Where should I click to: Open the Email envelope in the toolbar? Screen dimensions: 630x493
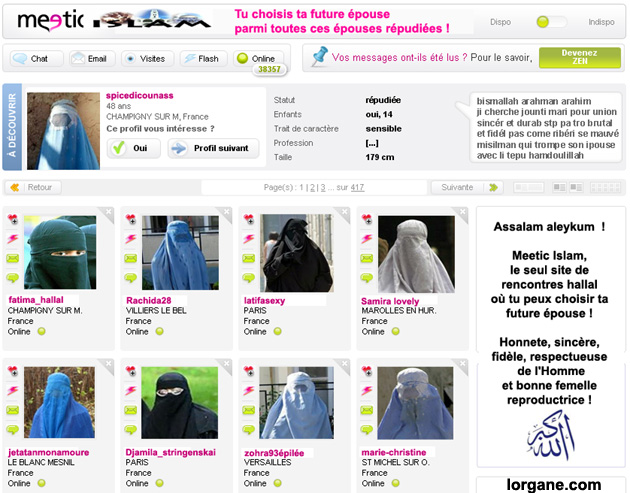click(92, 59)
